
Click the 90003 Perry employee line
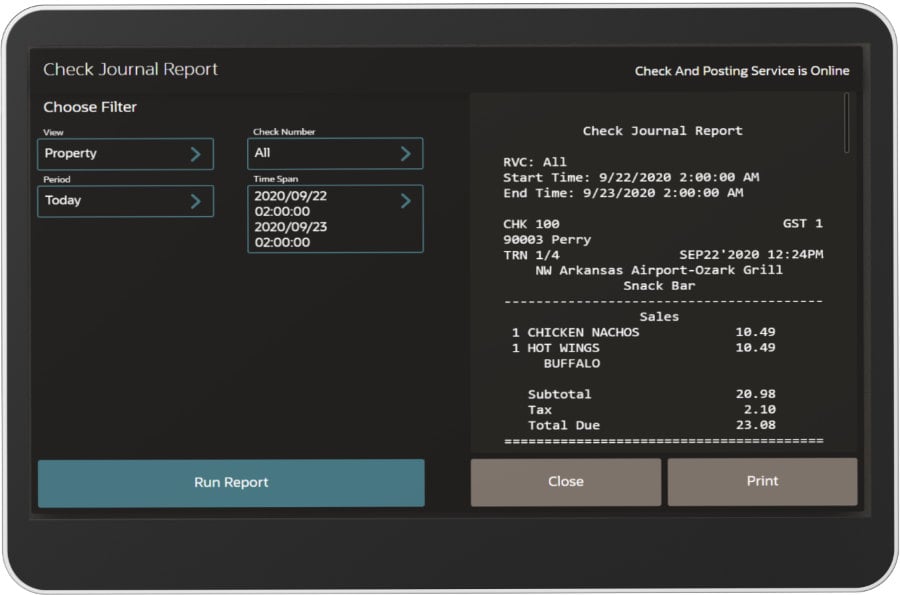(x=547, y=239)
